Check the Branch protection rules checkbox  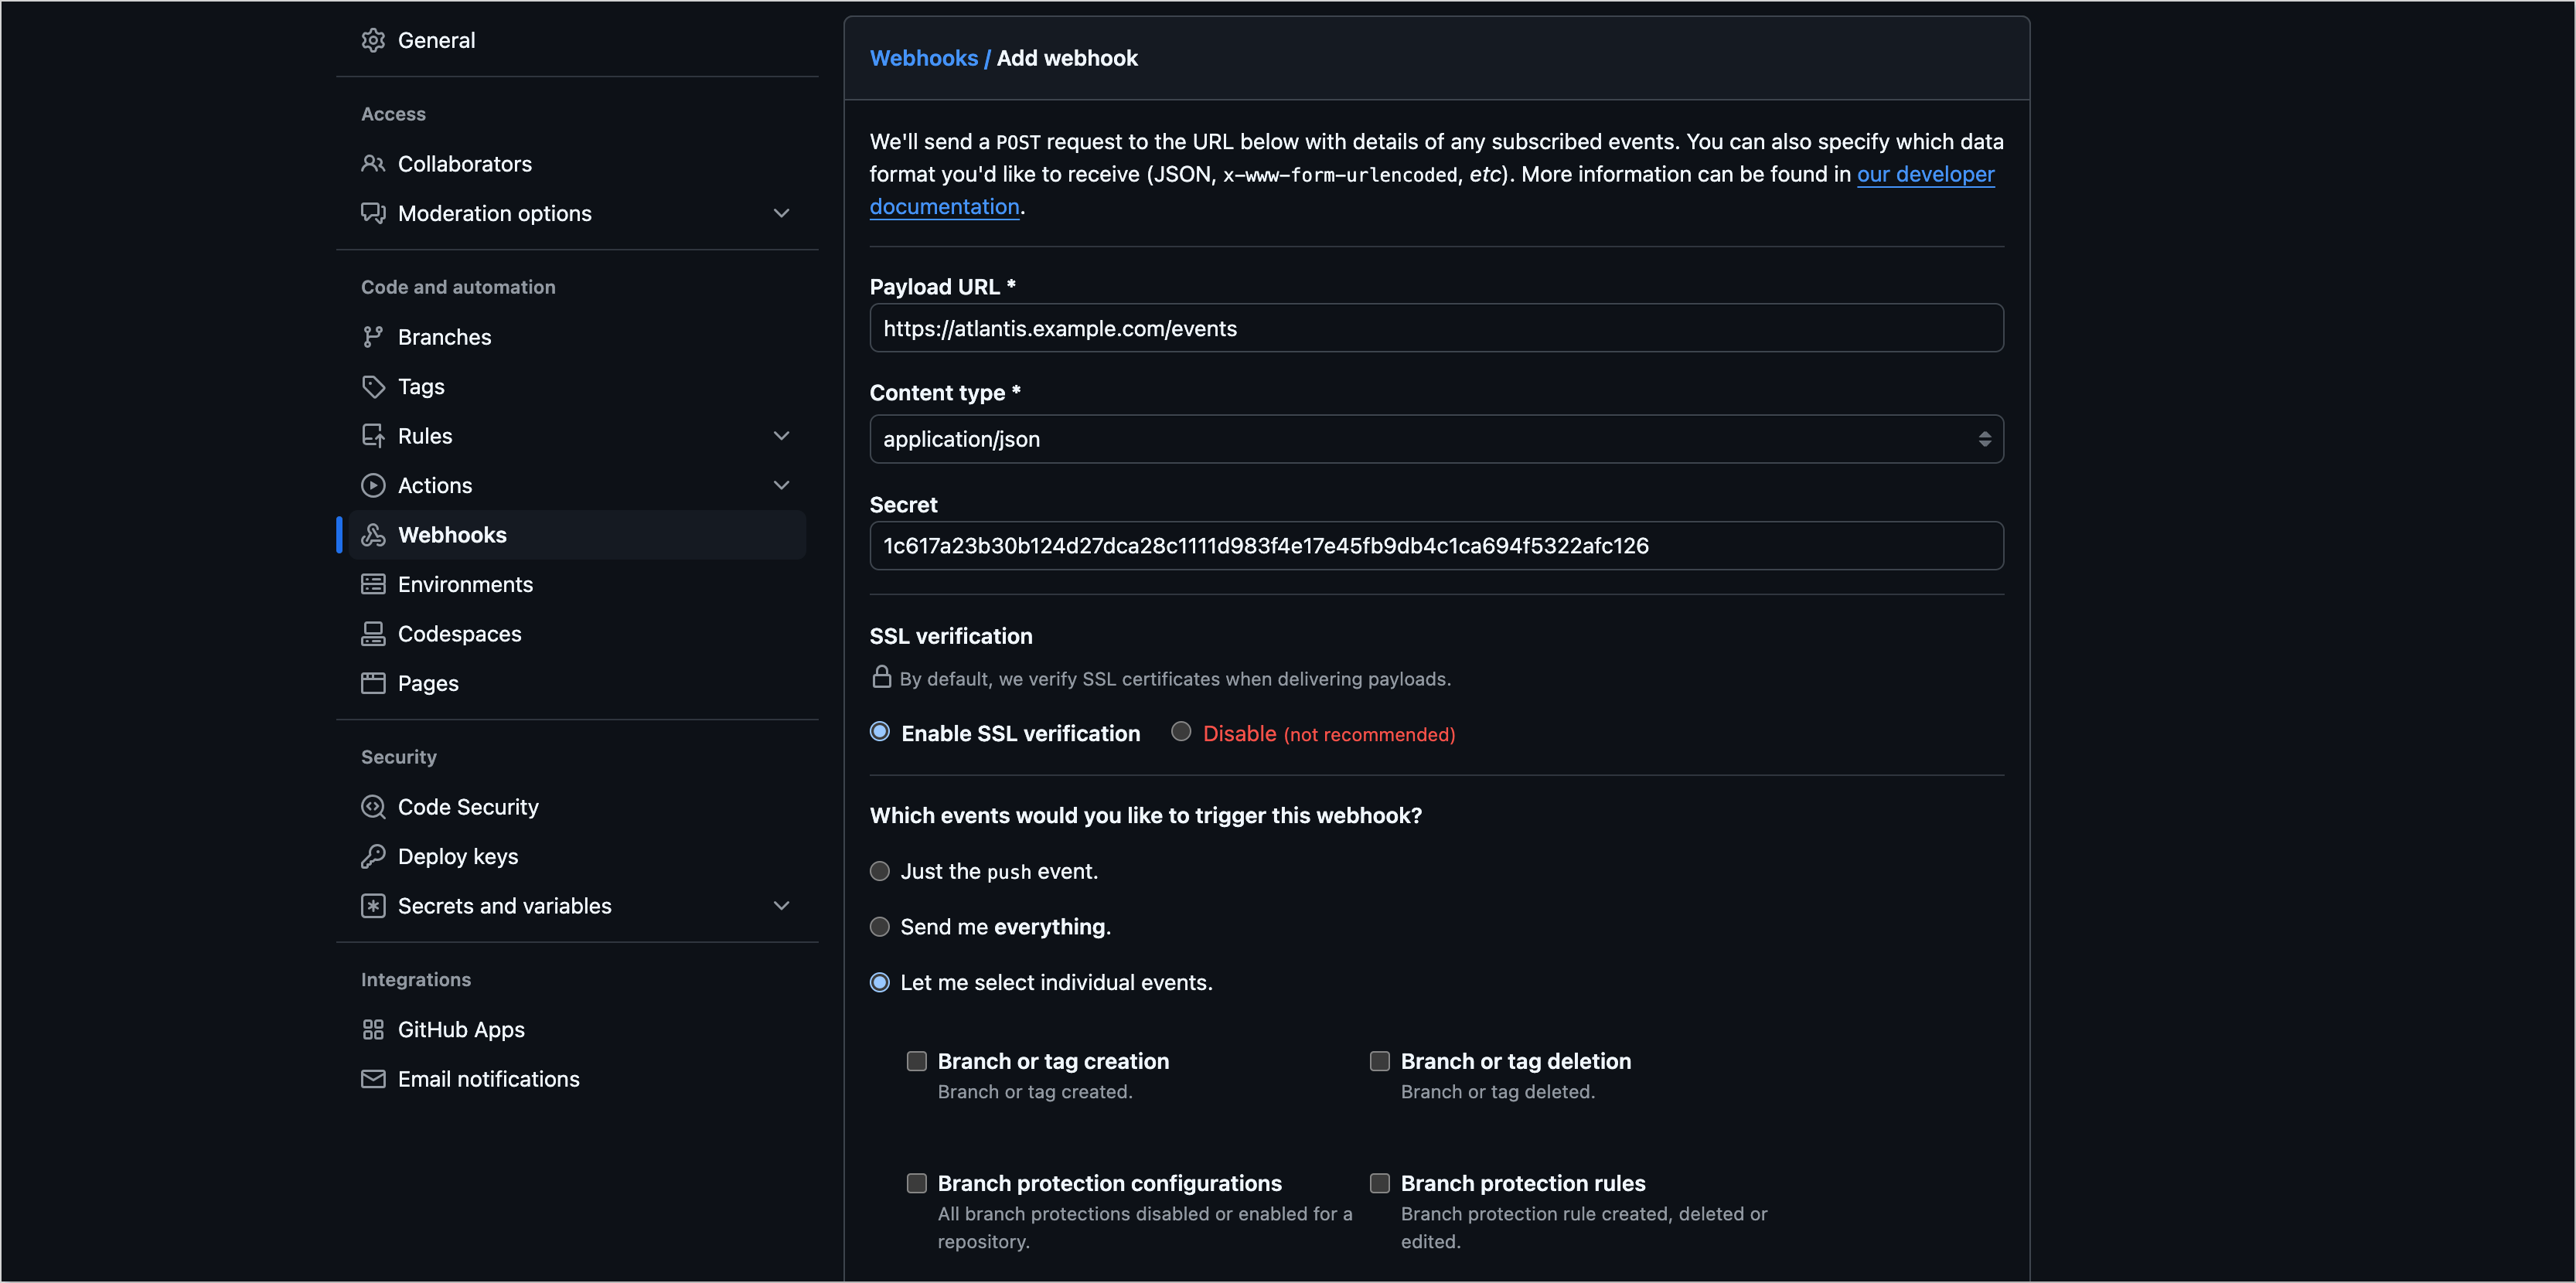pos(1380,1182)
